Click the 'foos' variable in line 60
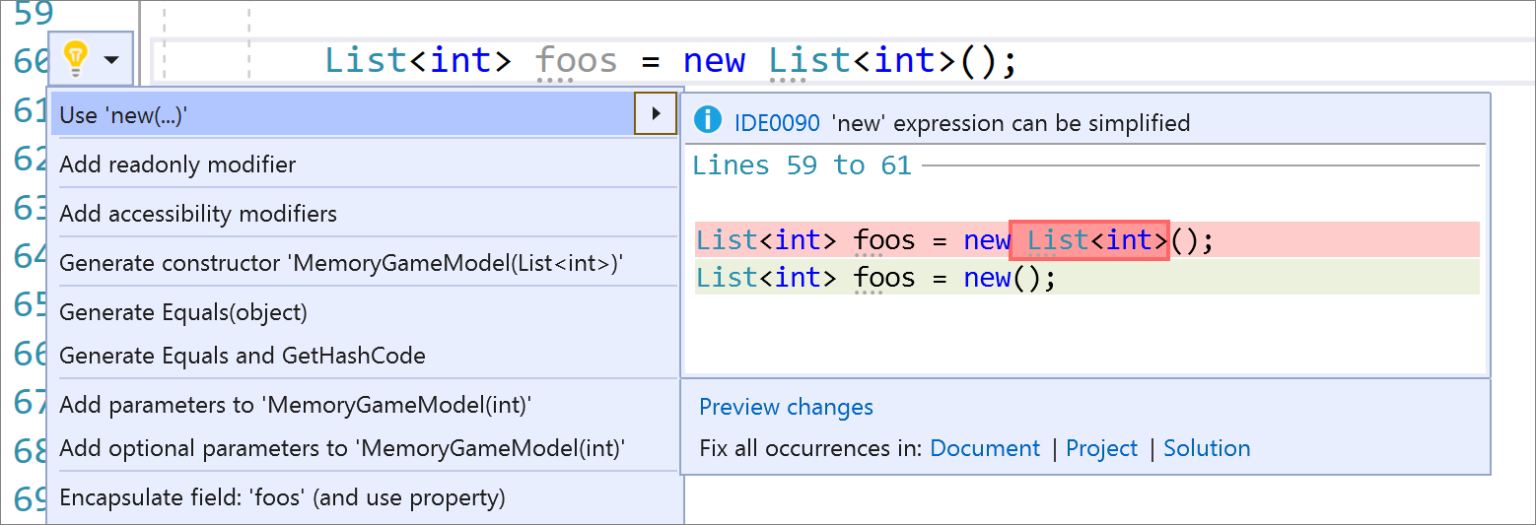The width and height of the screenshot is (1536, 525). [576, 61]
